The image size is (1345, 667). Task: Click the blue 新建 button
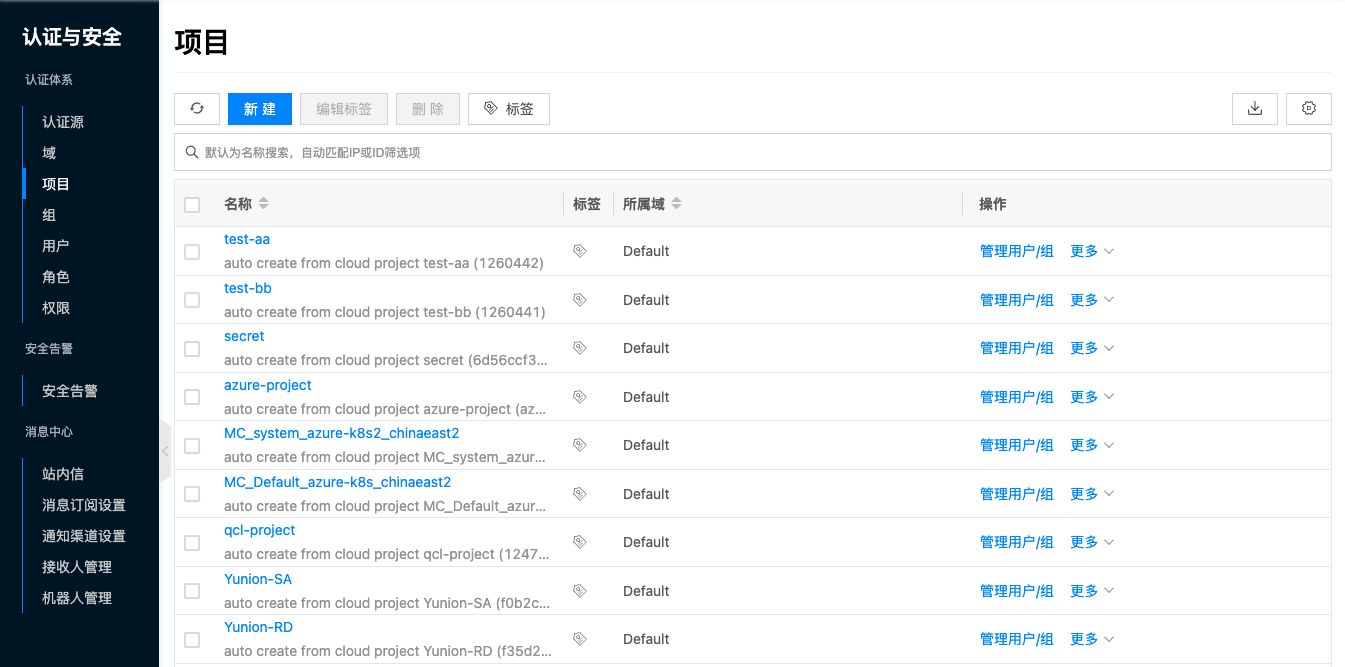pyautogui.click(x=260, y=109)
